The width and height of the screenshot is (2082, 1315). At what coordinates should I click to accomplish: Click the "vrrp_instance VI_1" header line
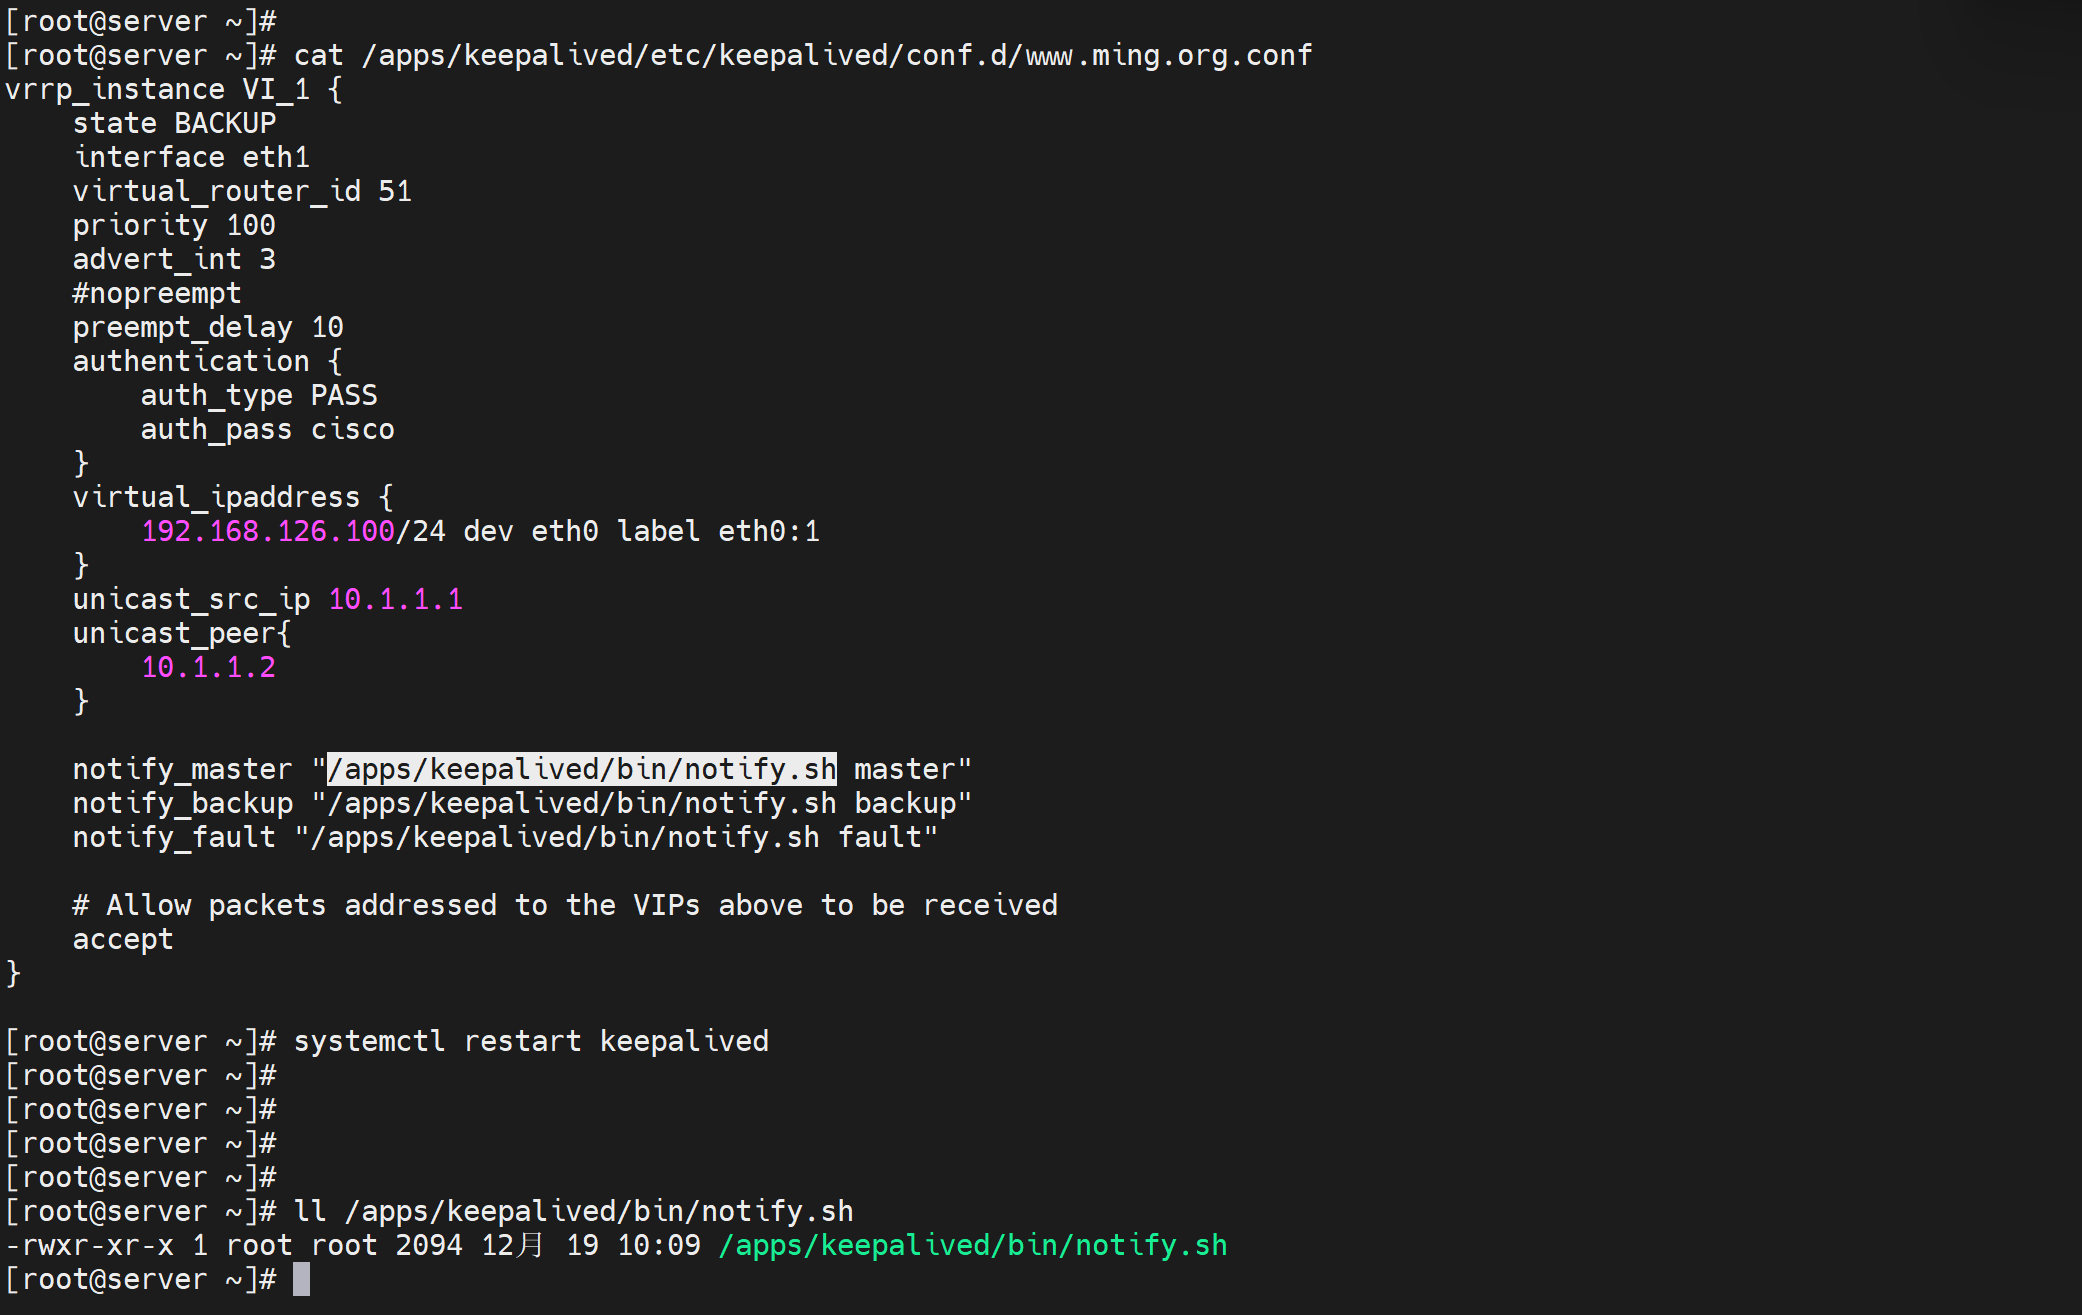tap(174, 89)
